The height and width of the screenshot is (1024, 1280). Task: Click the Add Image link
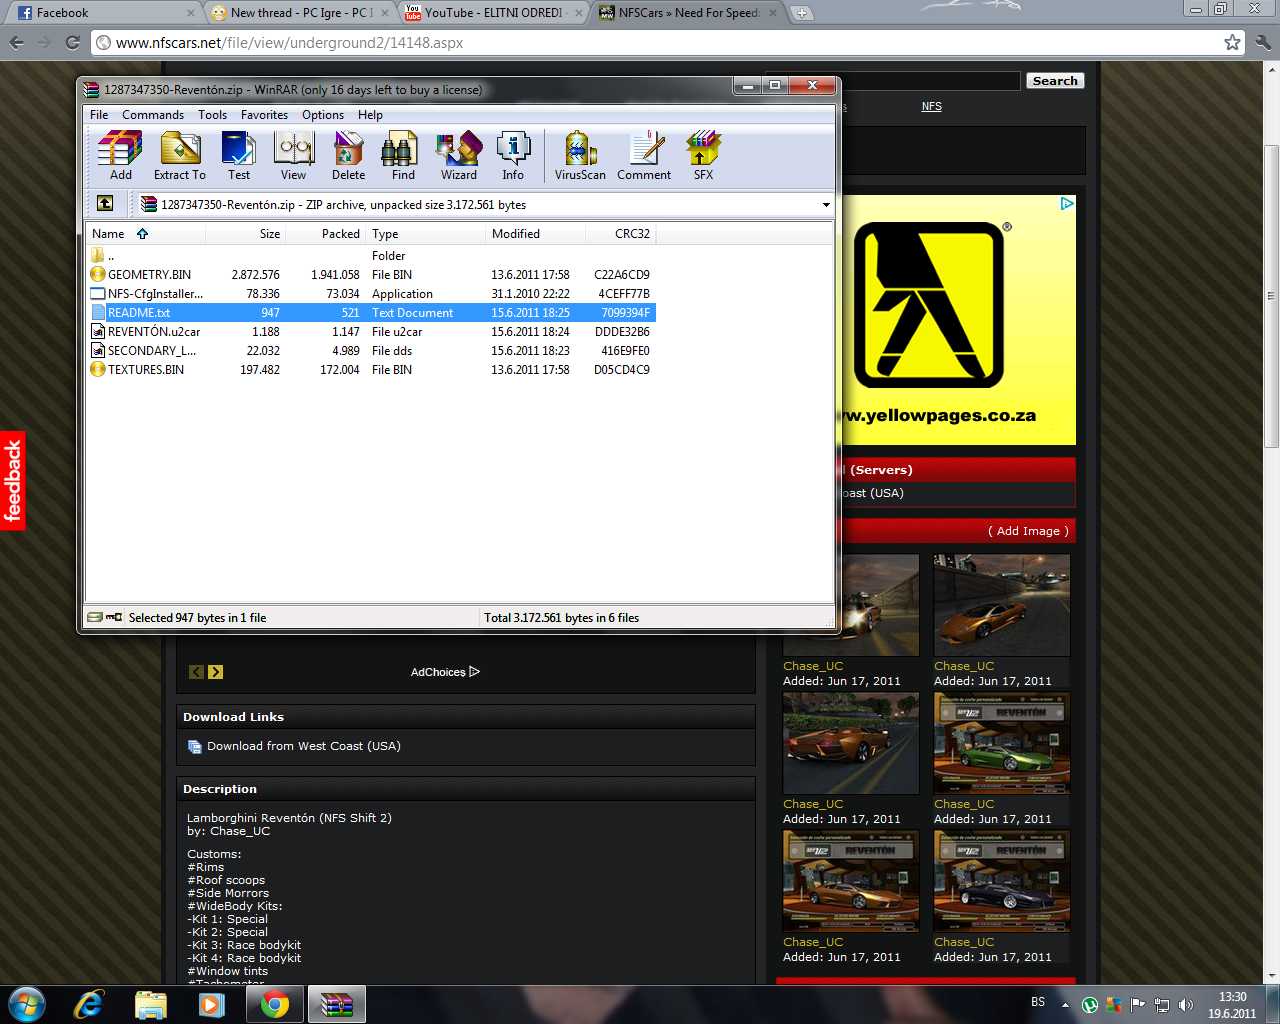[x=1028, y=531]
